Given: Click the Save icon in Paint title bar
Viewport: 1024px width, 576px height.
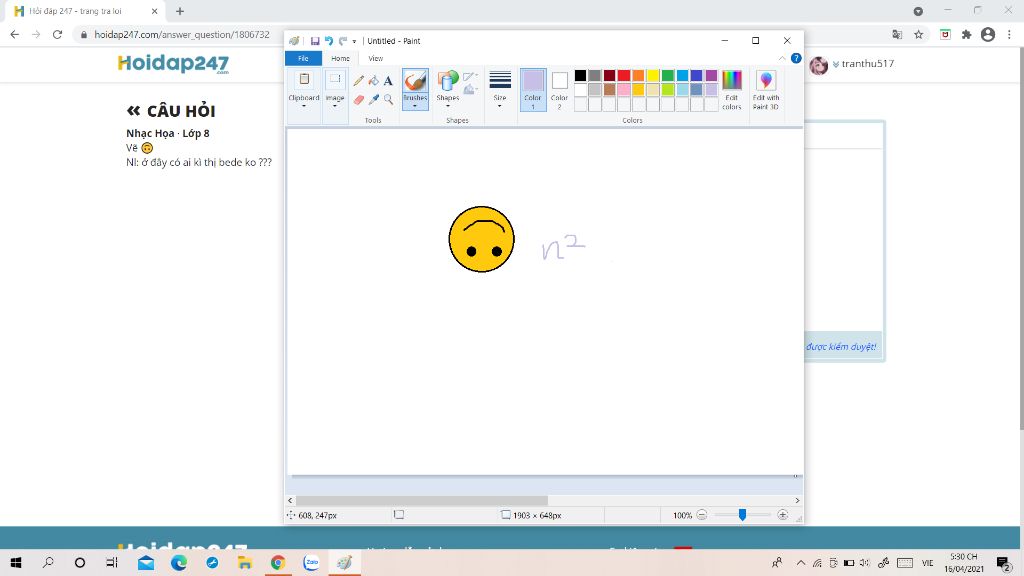Looking at the screenshot, I should (x=315, y=41).
